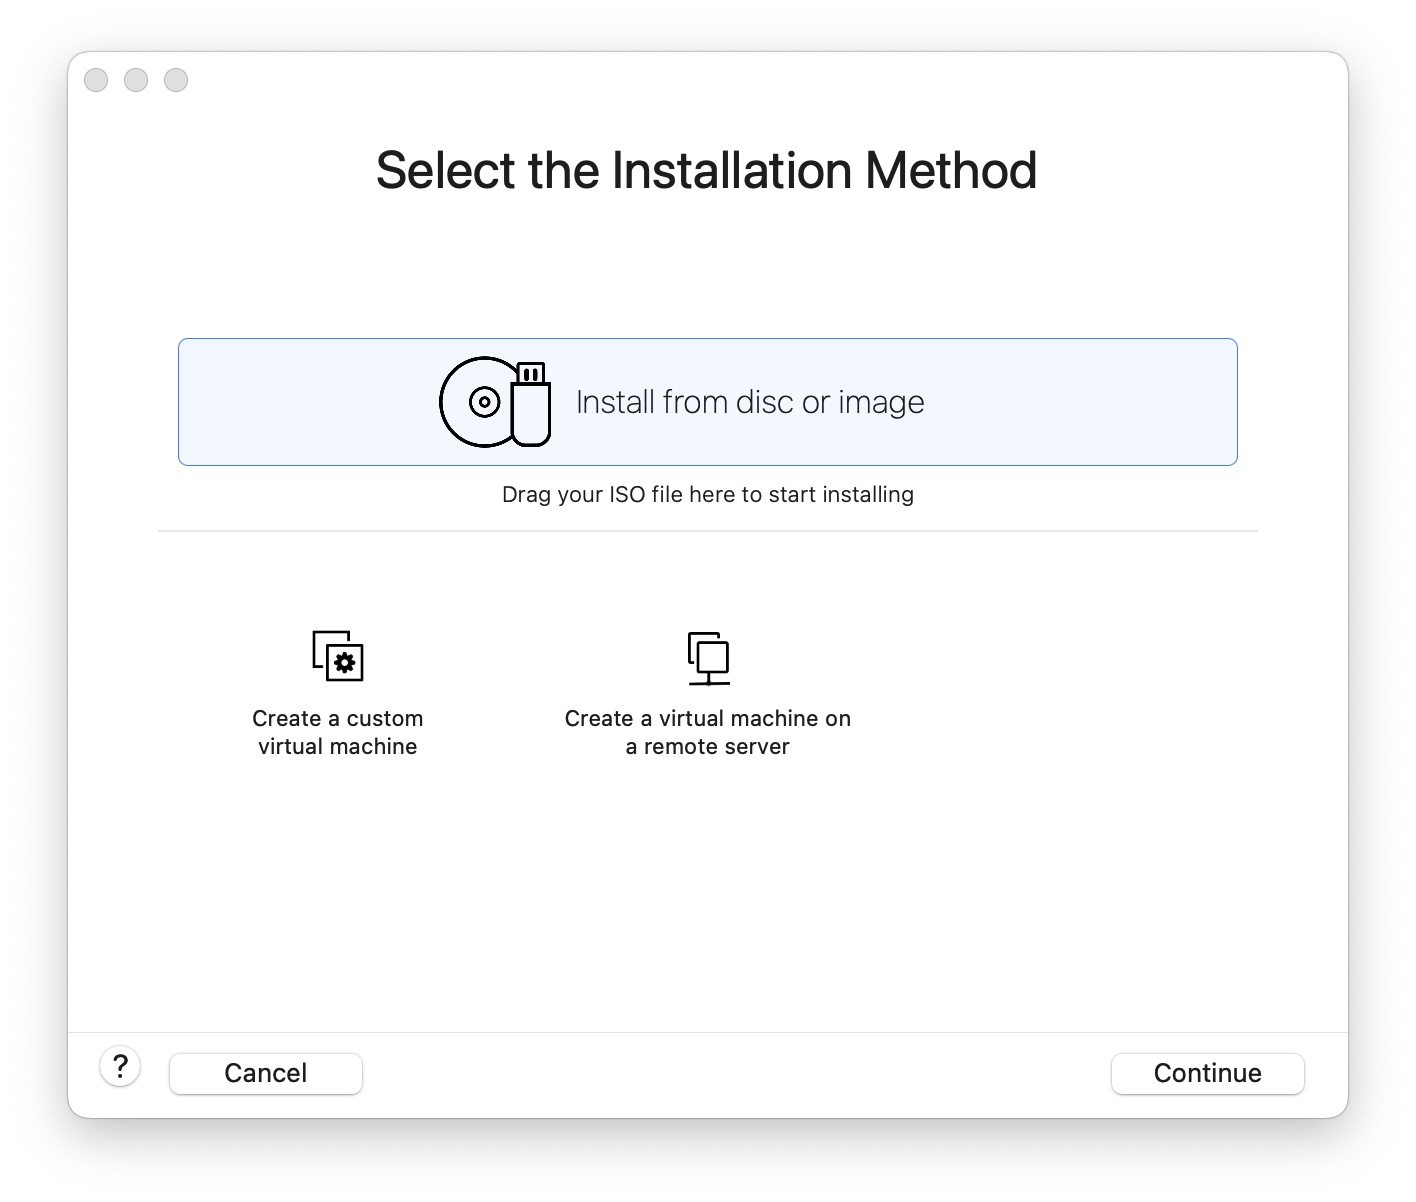Choose Create a virtual machine on a remote server
Image resolution: width=1416 pixels, height=1202 pixels.
[708, 732]
